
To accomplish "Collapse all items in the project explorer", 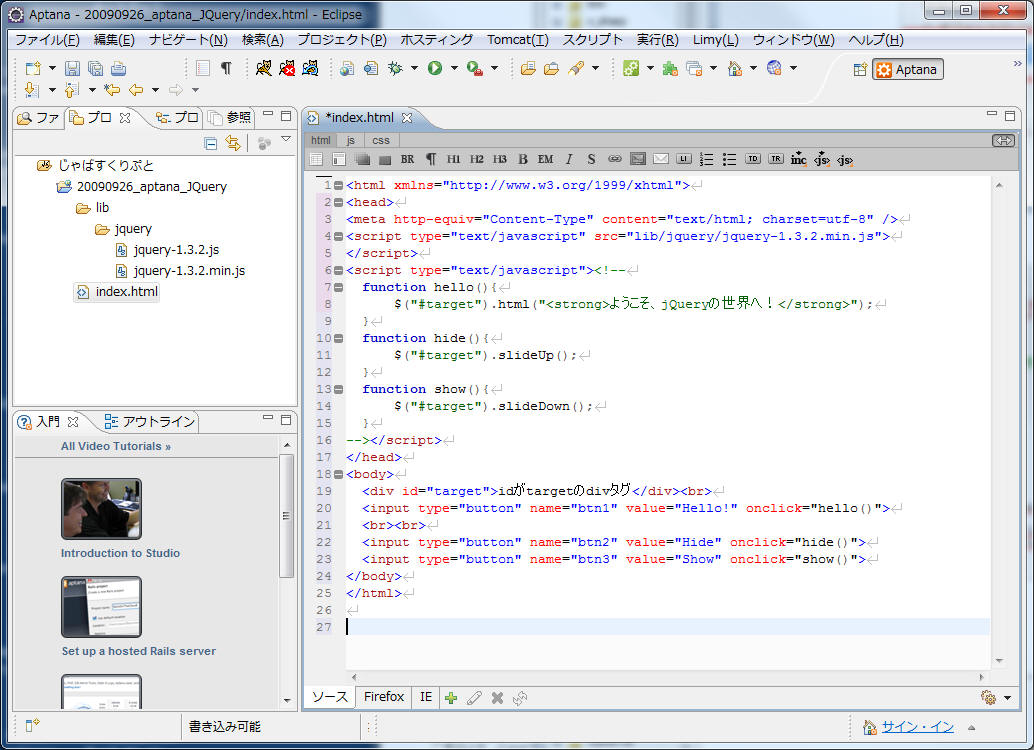I will [210, 143].
